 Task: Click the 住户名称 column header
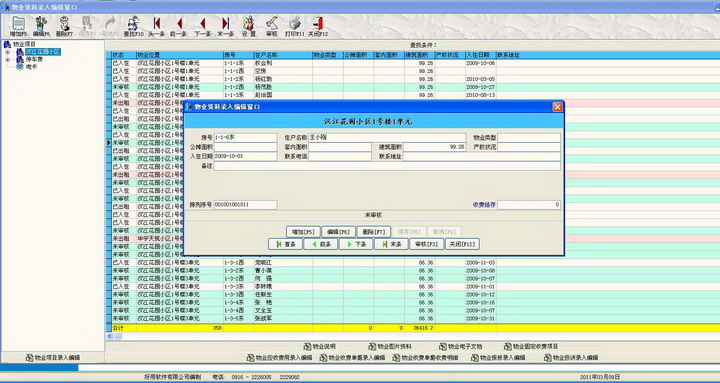pos(283,55)
